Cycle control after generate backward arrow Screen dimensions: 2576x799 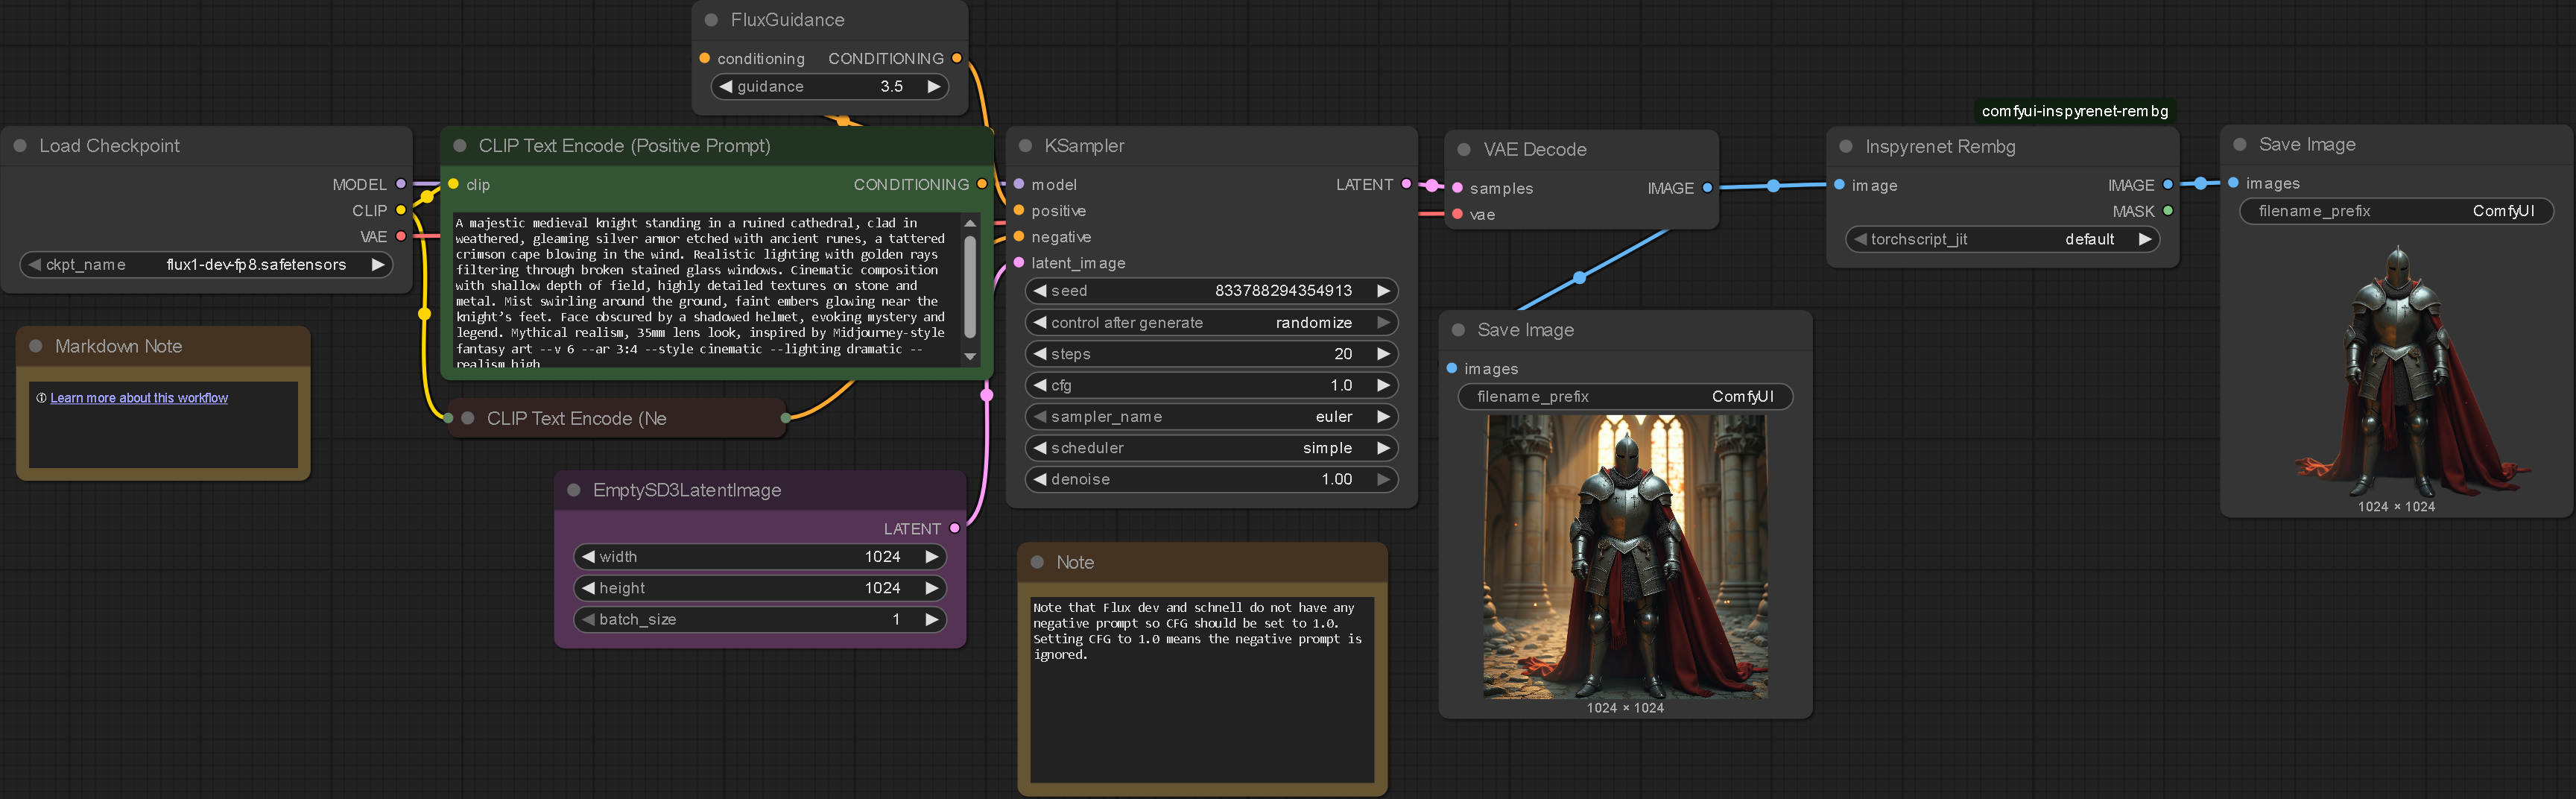click(x=1040, y=323)
